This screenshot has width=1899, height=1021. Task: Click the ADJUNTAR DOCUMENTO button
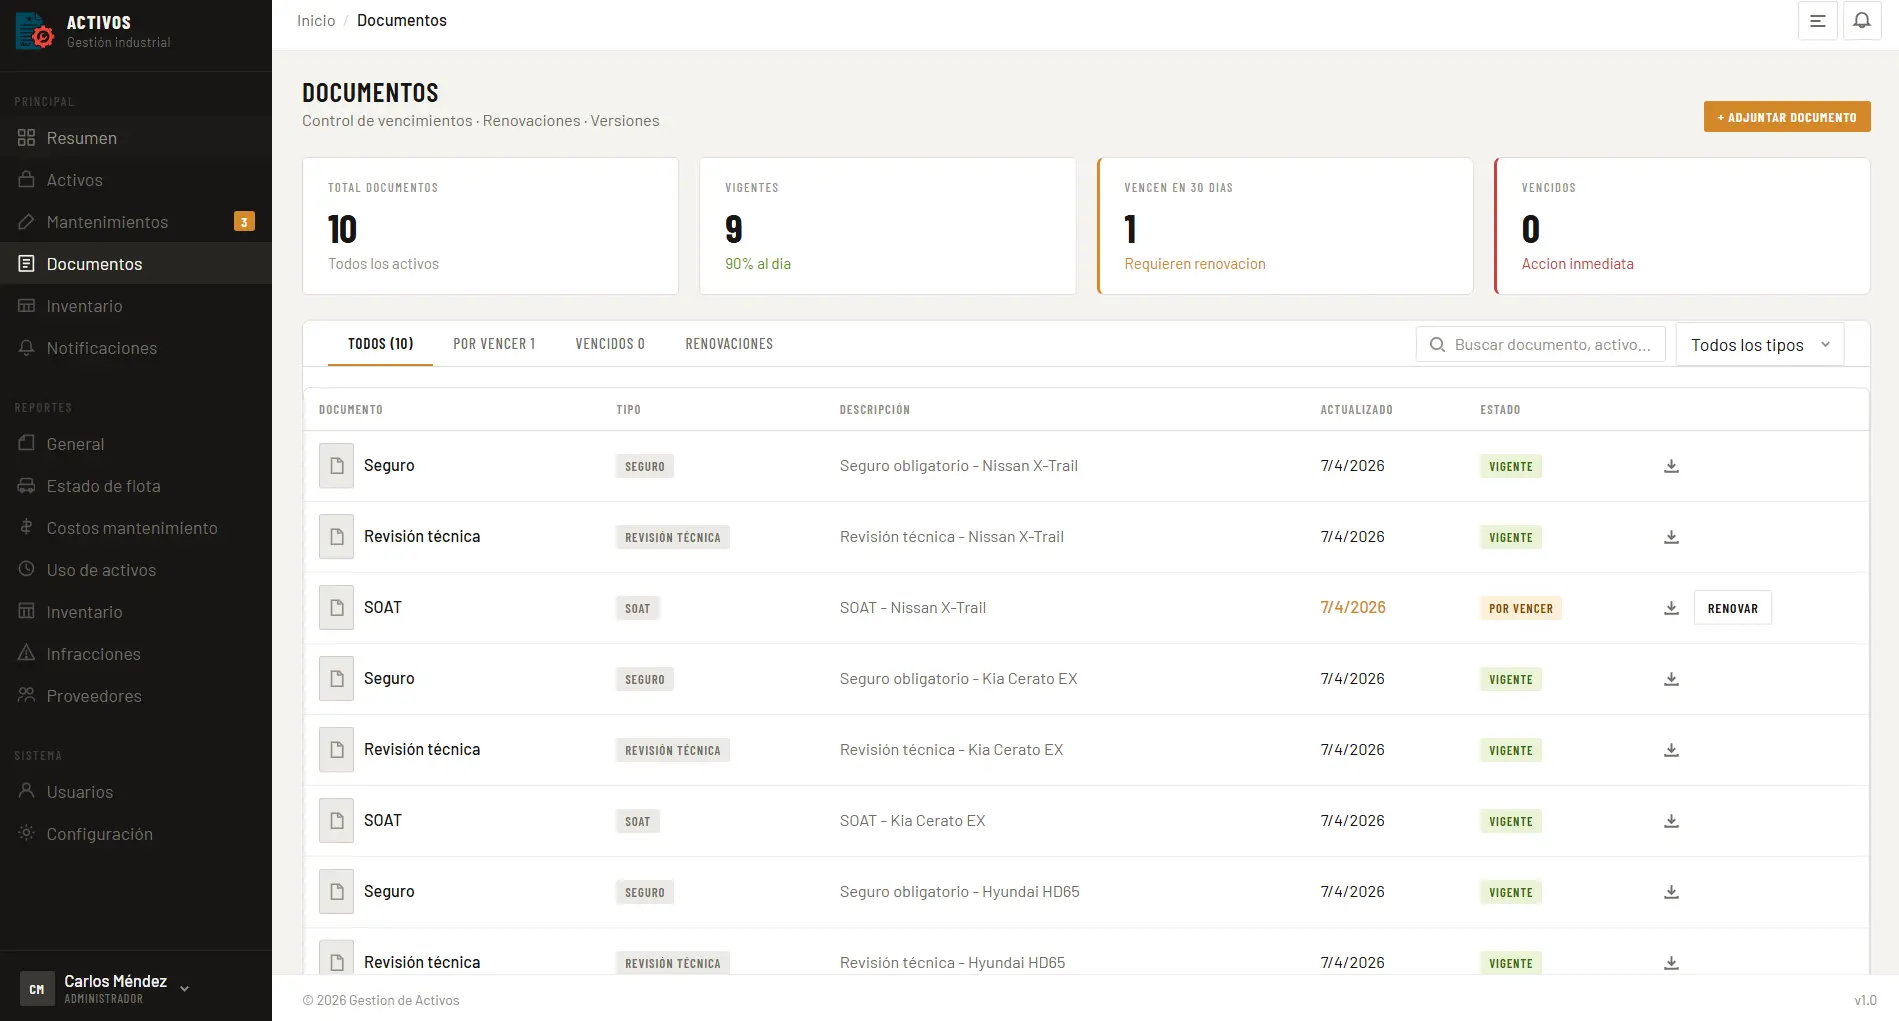click(x=1786, y=116)
